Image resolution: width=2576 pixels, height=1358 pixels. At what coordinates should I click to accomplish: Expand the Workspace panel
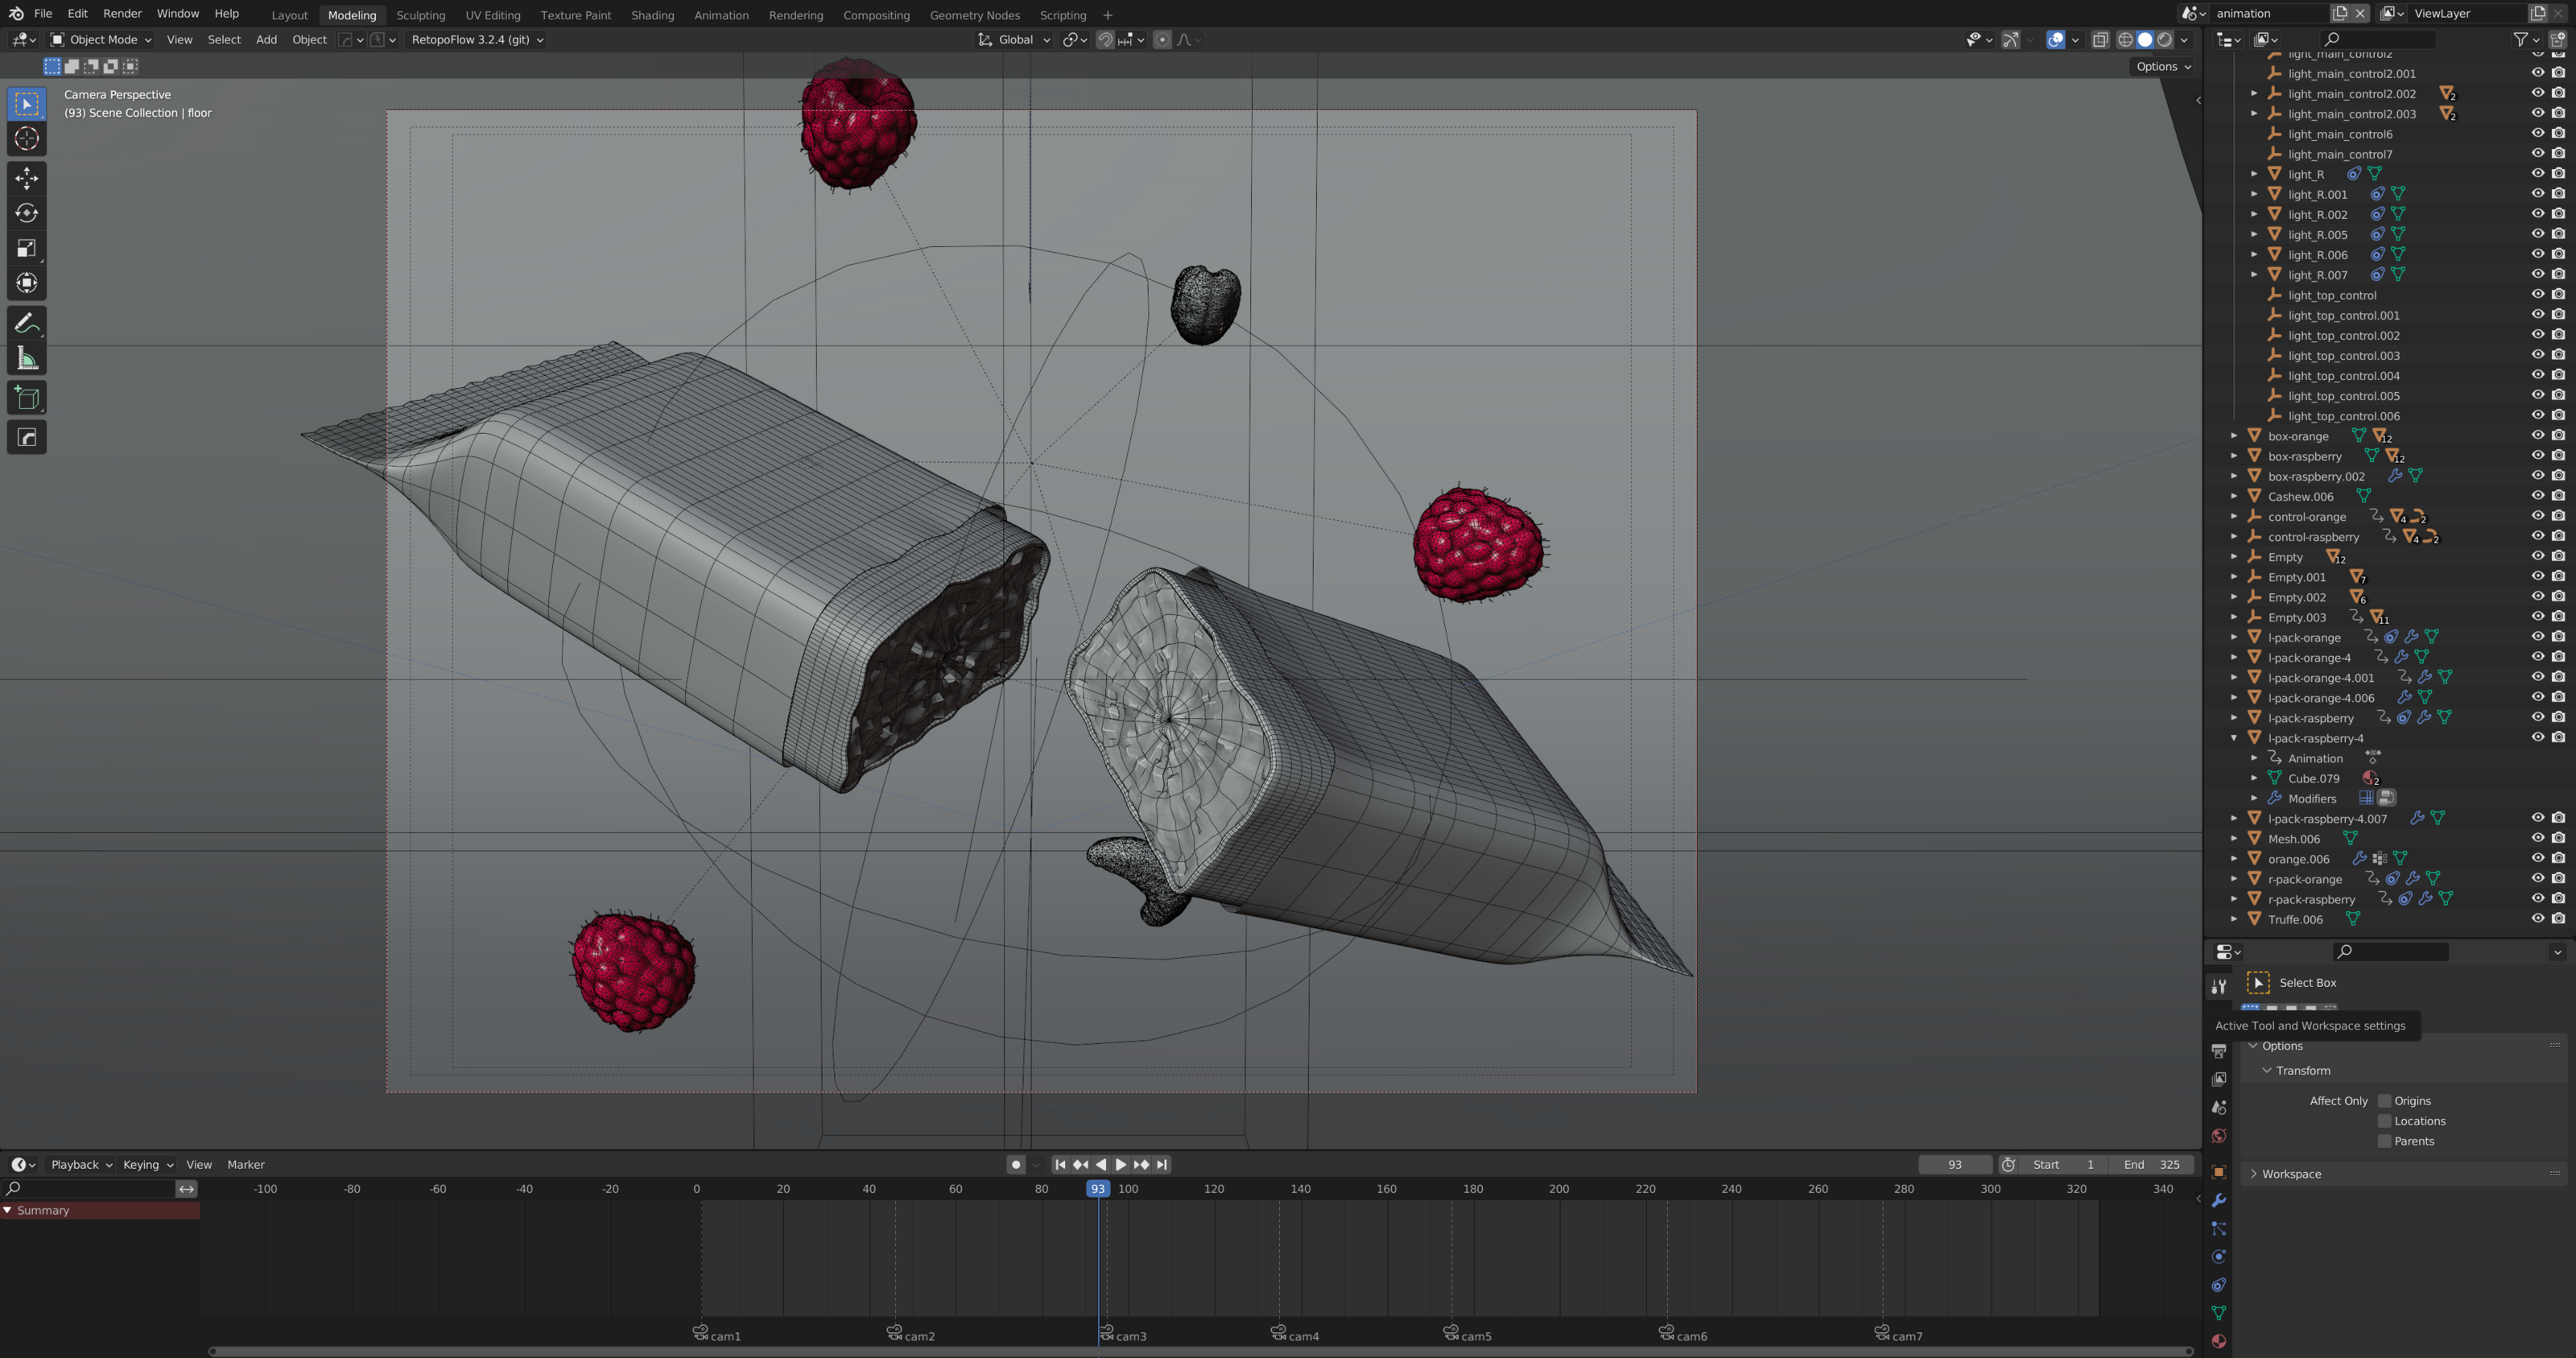[2291, 1174]
